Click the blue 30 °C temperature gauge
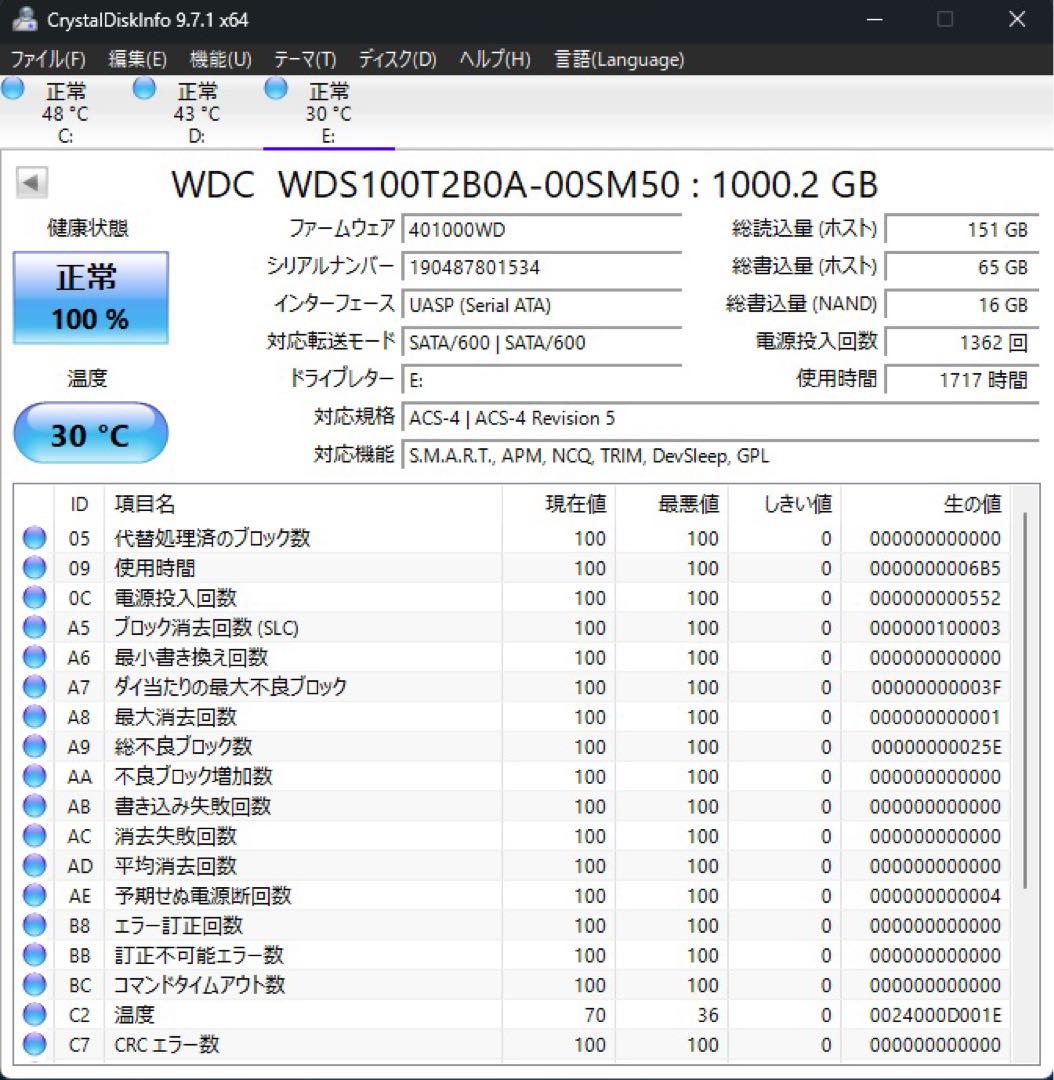This screenshot has width=1054, height=1080. 90,432
